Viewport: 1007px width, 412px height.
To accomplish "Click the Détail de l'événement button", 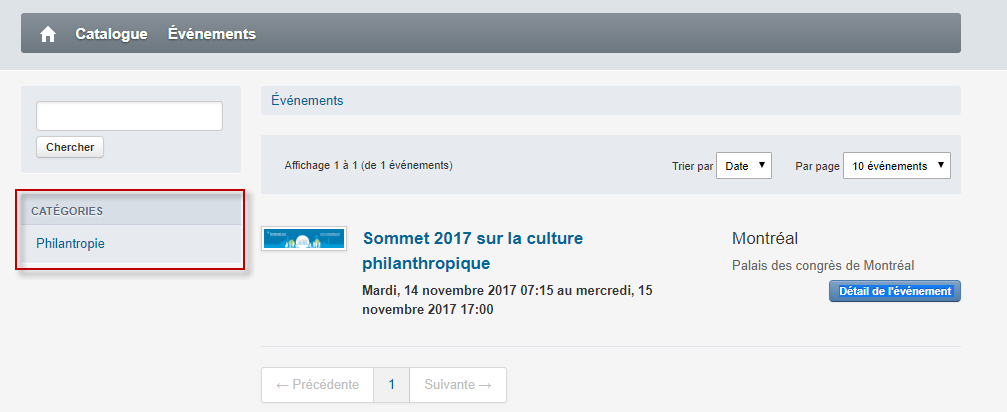I will coord(895,291).
